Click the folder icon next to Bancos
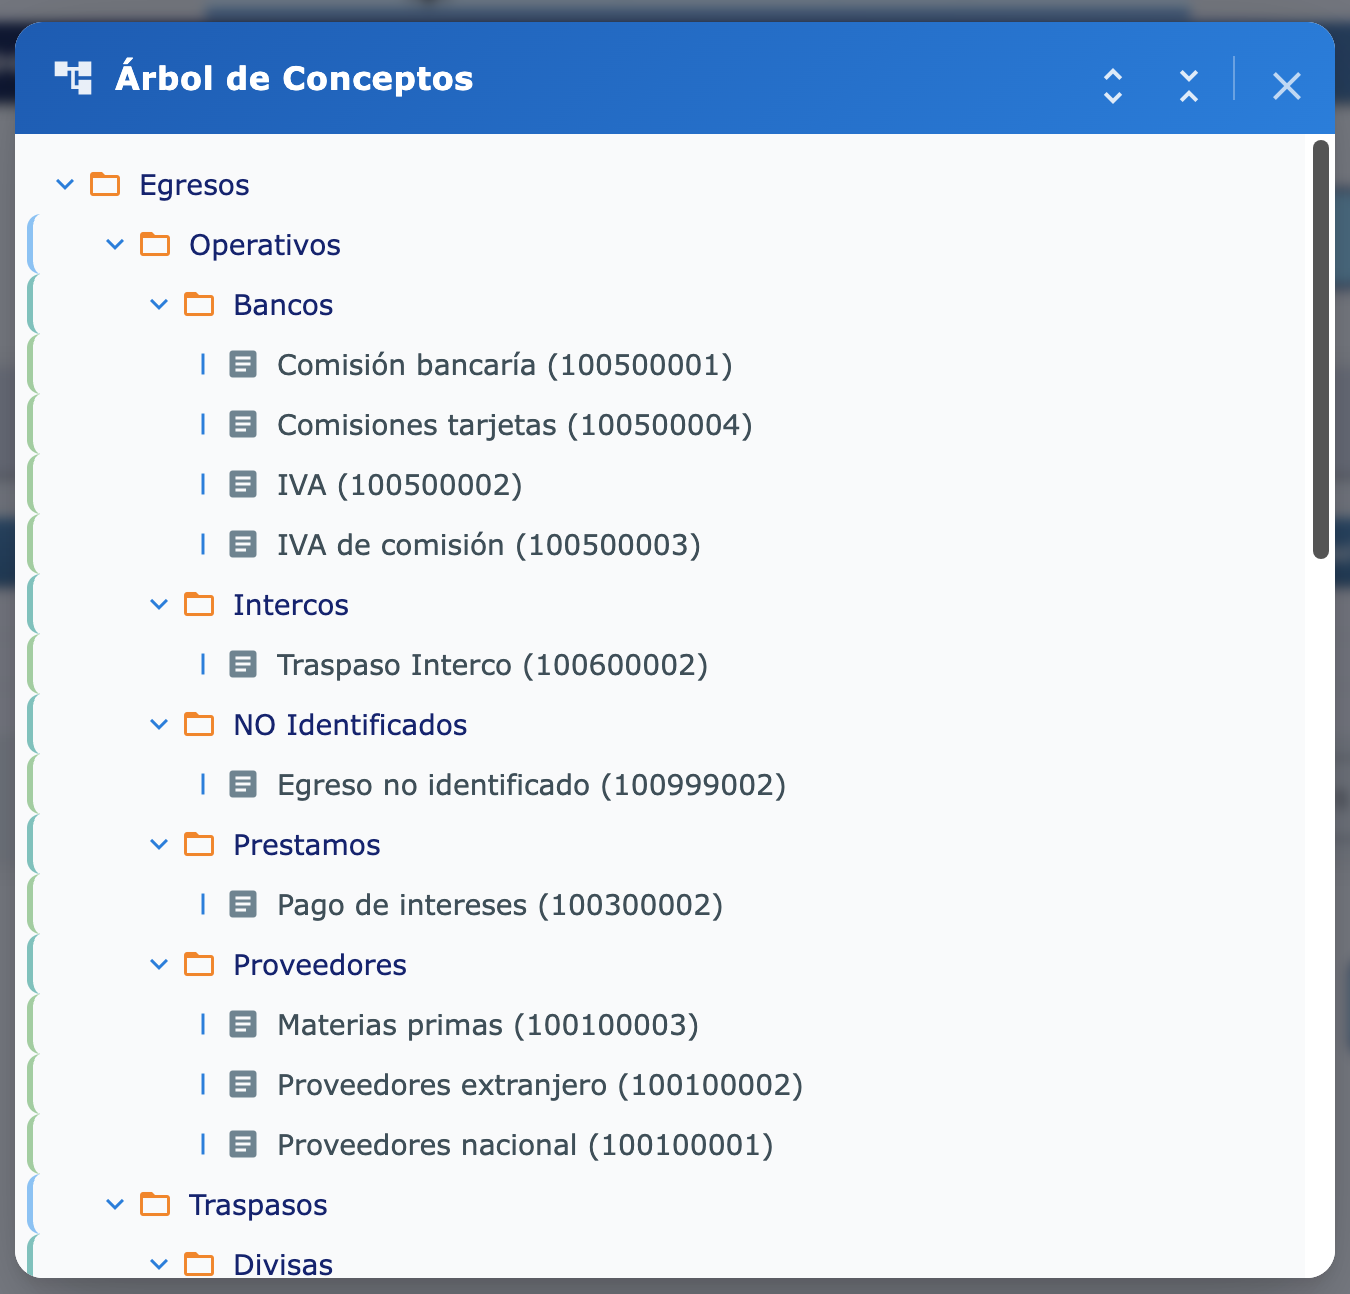 click(x=200, y=304)
